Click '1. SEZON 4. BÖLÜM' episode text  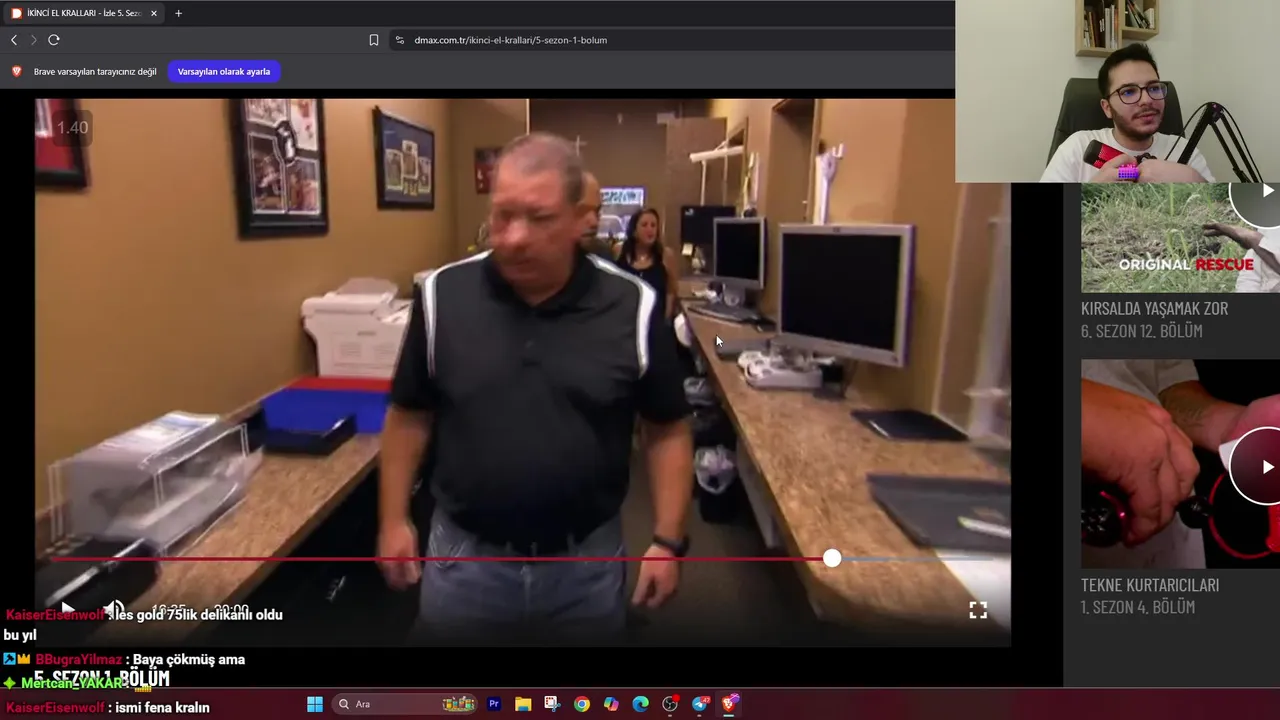coord(1138,607)
